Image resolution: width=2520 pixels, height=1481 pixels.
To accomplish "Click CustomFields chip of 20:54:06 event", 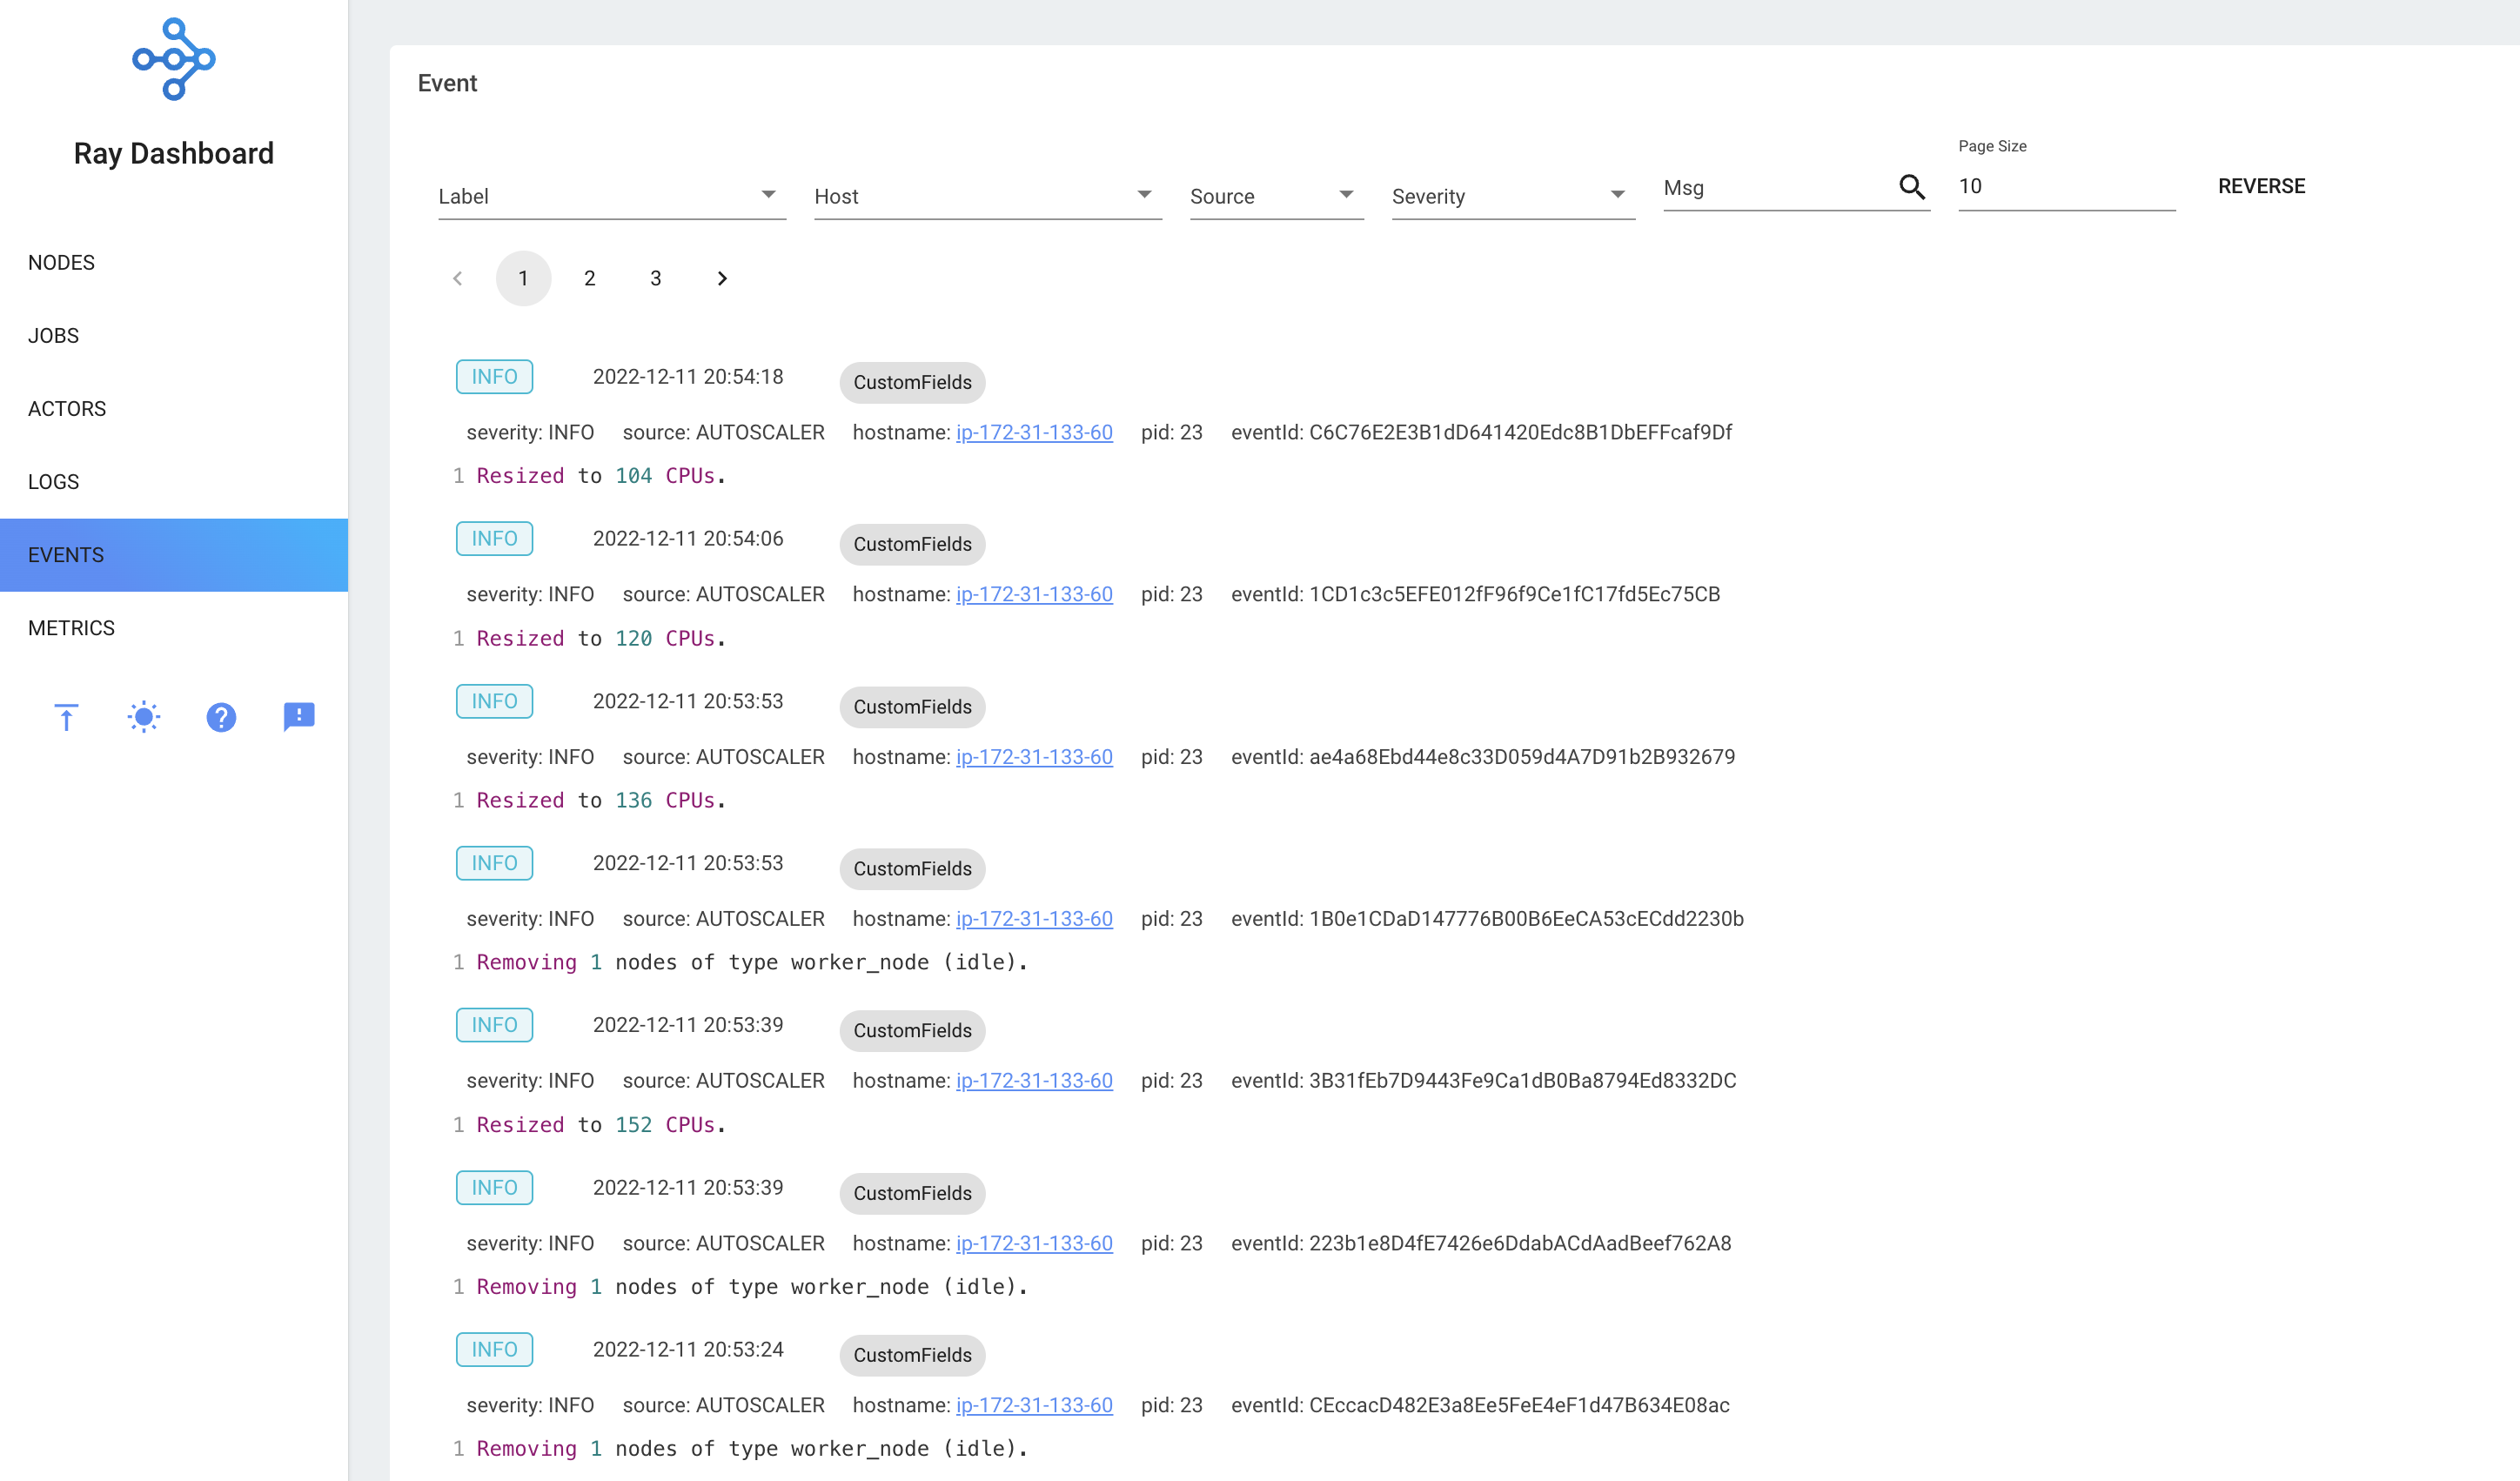I will [911, 544].
